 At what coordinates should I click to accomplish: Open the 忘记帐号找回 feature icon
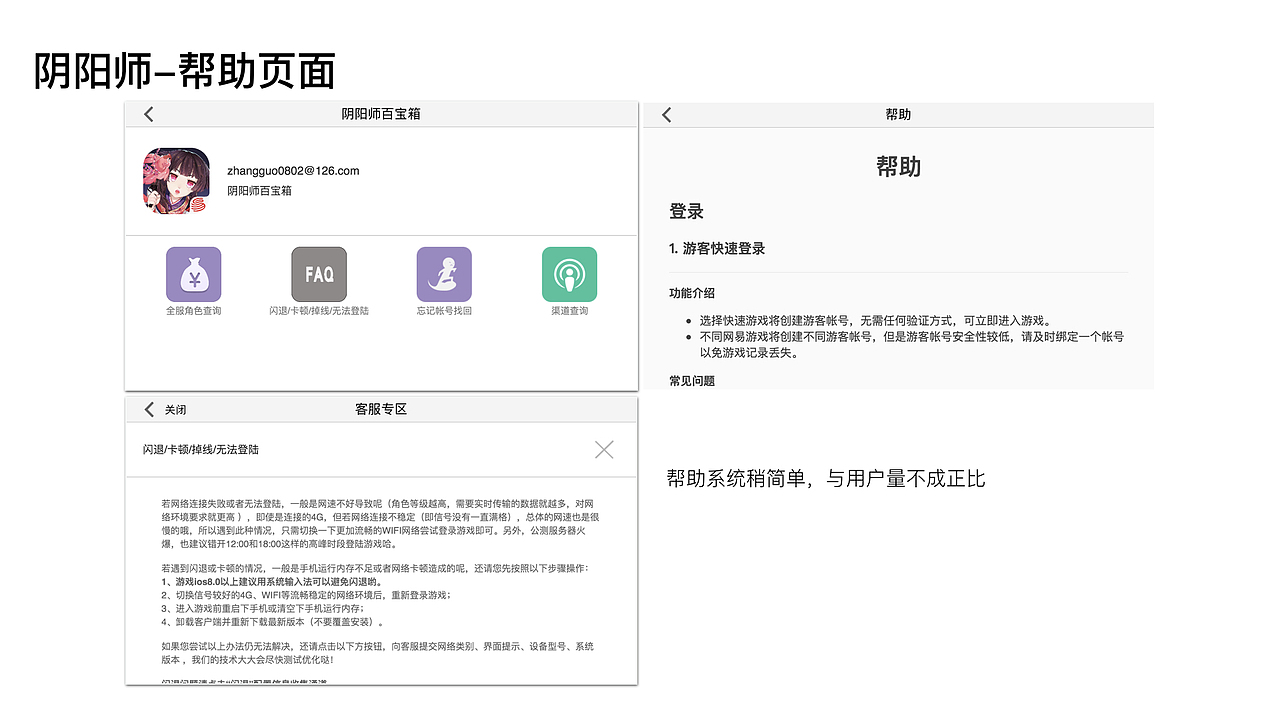(x=443, y=273)
